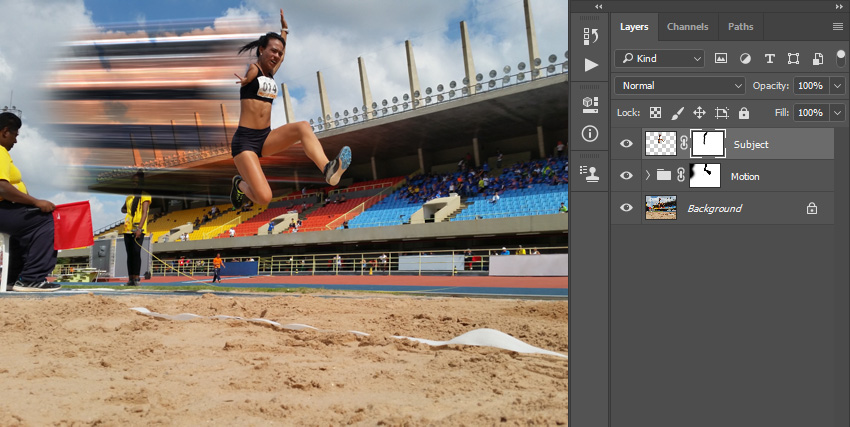
Task: Open the Opacity slider dropdown arrow
Action: [x=838, y=86]
